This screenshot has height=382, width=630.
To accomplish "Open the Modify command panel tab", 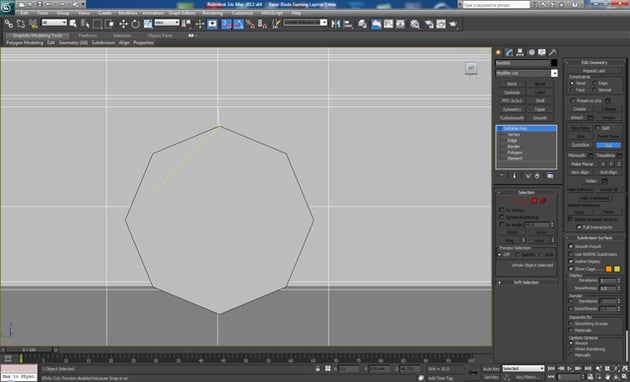I will click(x=509, y=52).
